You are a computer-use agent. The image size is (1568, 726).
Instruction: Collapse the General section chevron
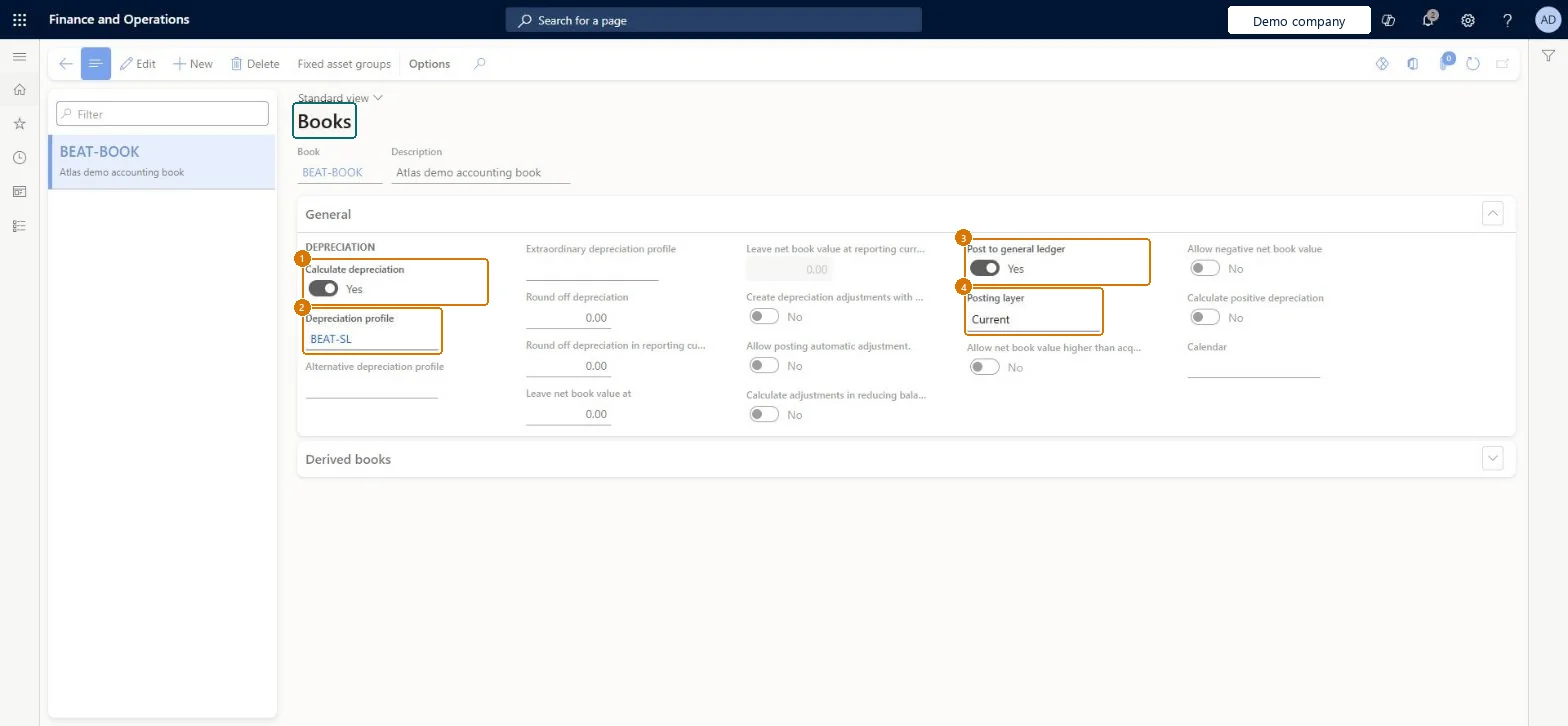[1493, 213]
